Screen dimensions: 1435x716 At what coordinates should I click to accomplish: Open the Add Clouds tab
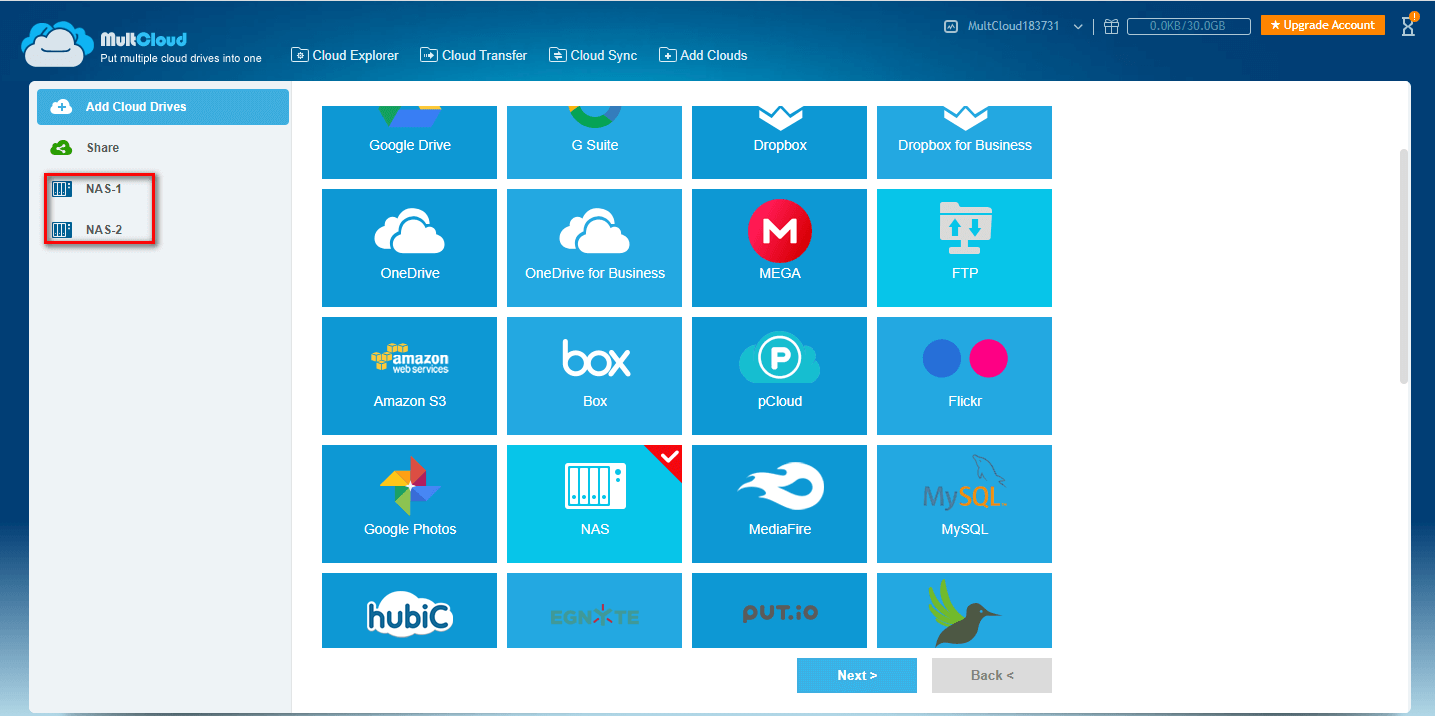coord(703,55)
